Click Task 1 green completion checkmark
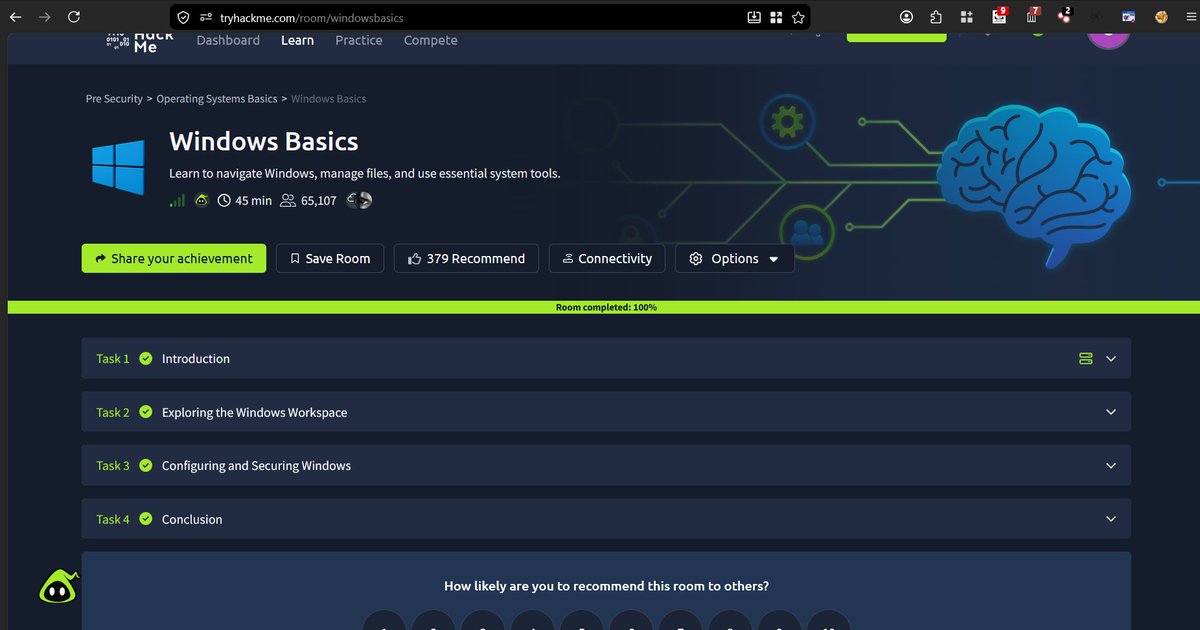This screenshot has height=630, width=1200. [146, 359]
